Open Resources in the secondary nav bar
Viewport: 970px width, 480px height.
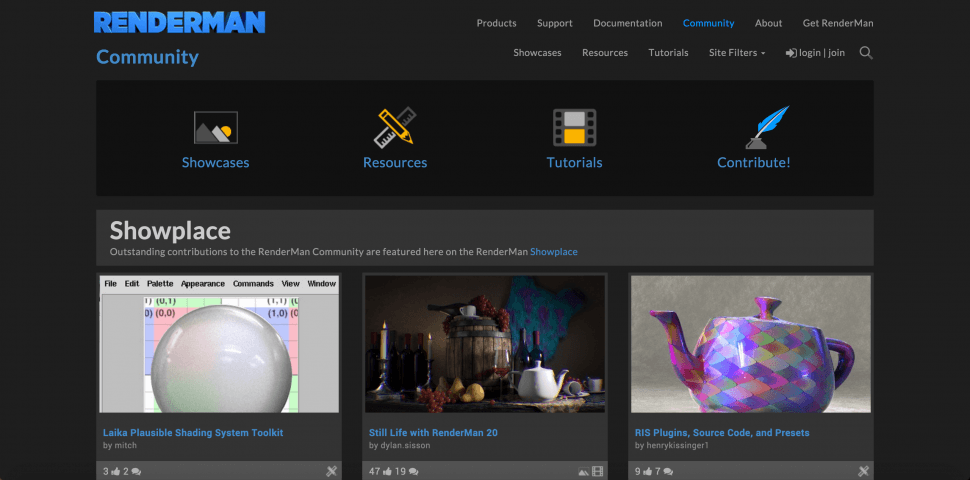click(x=604, y=53)
